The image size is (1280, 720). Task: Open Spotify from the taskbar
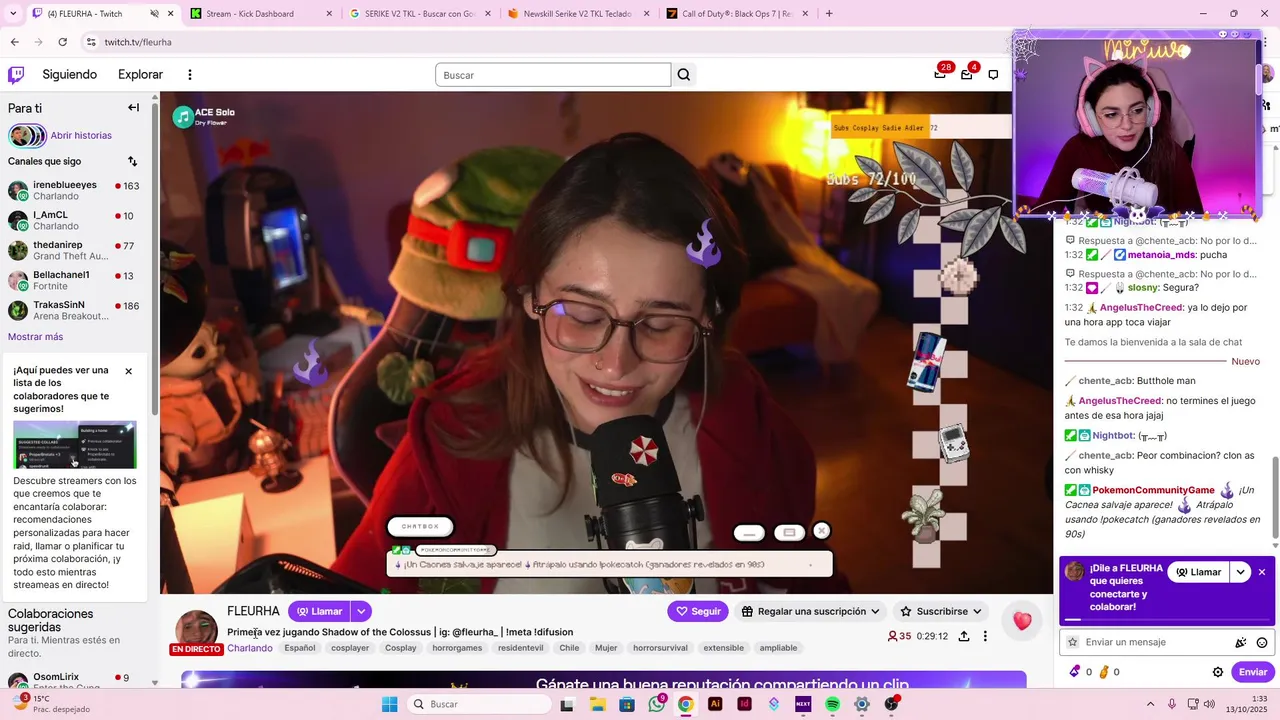pyautogui.click(x=832, y=704)
